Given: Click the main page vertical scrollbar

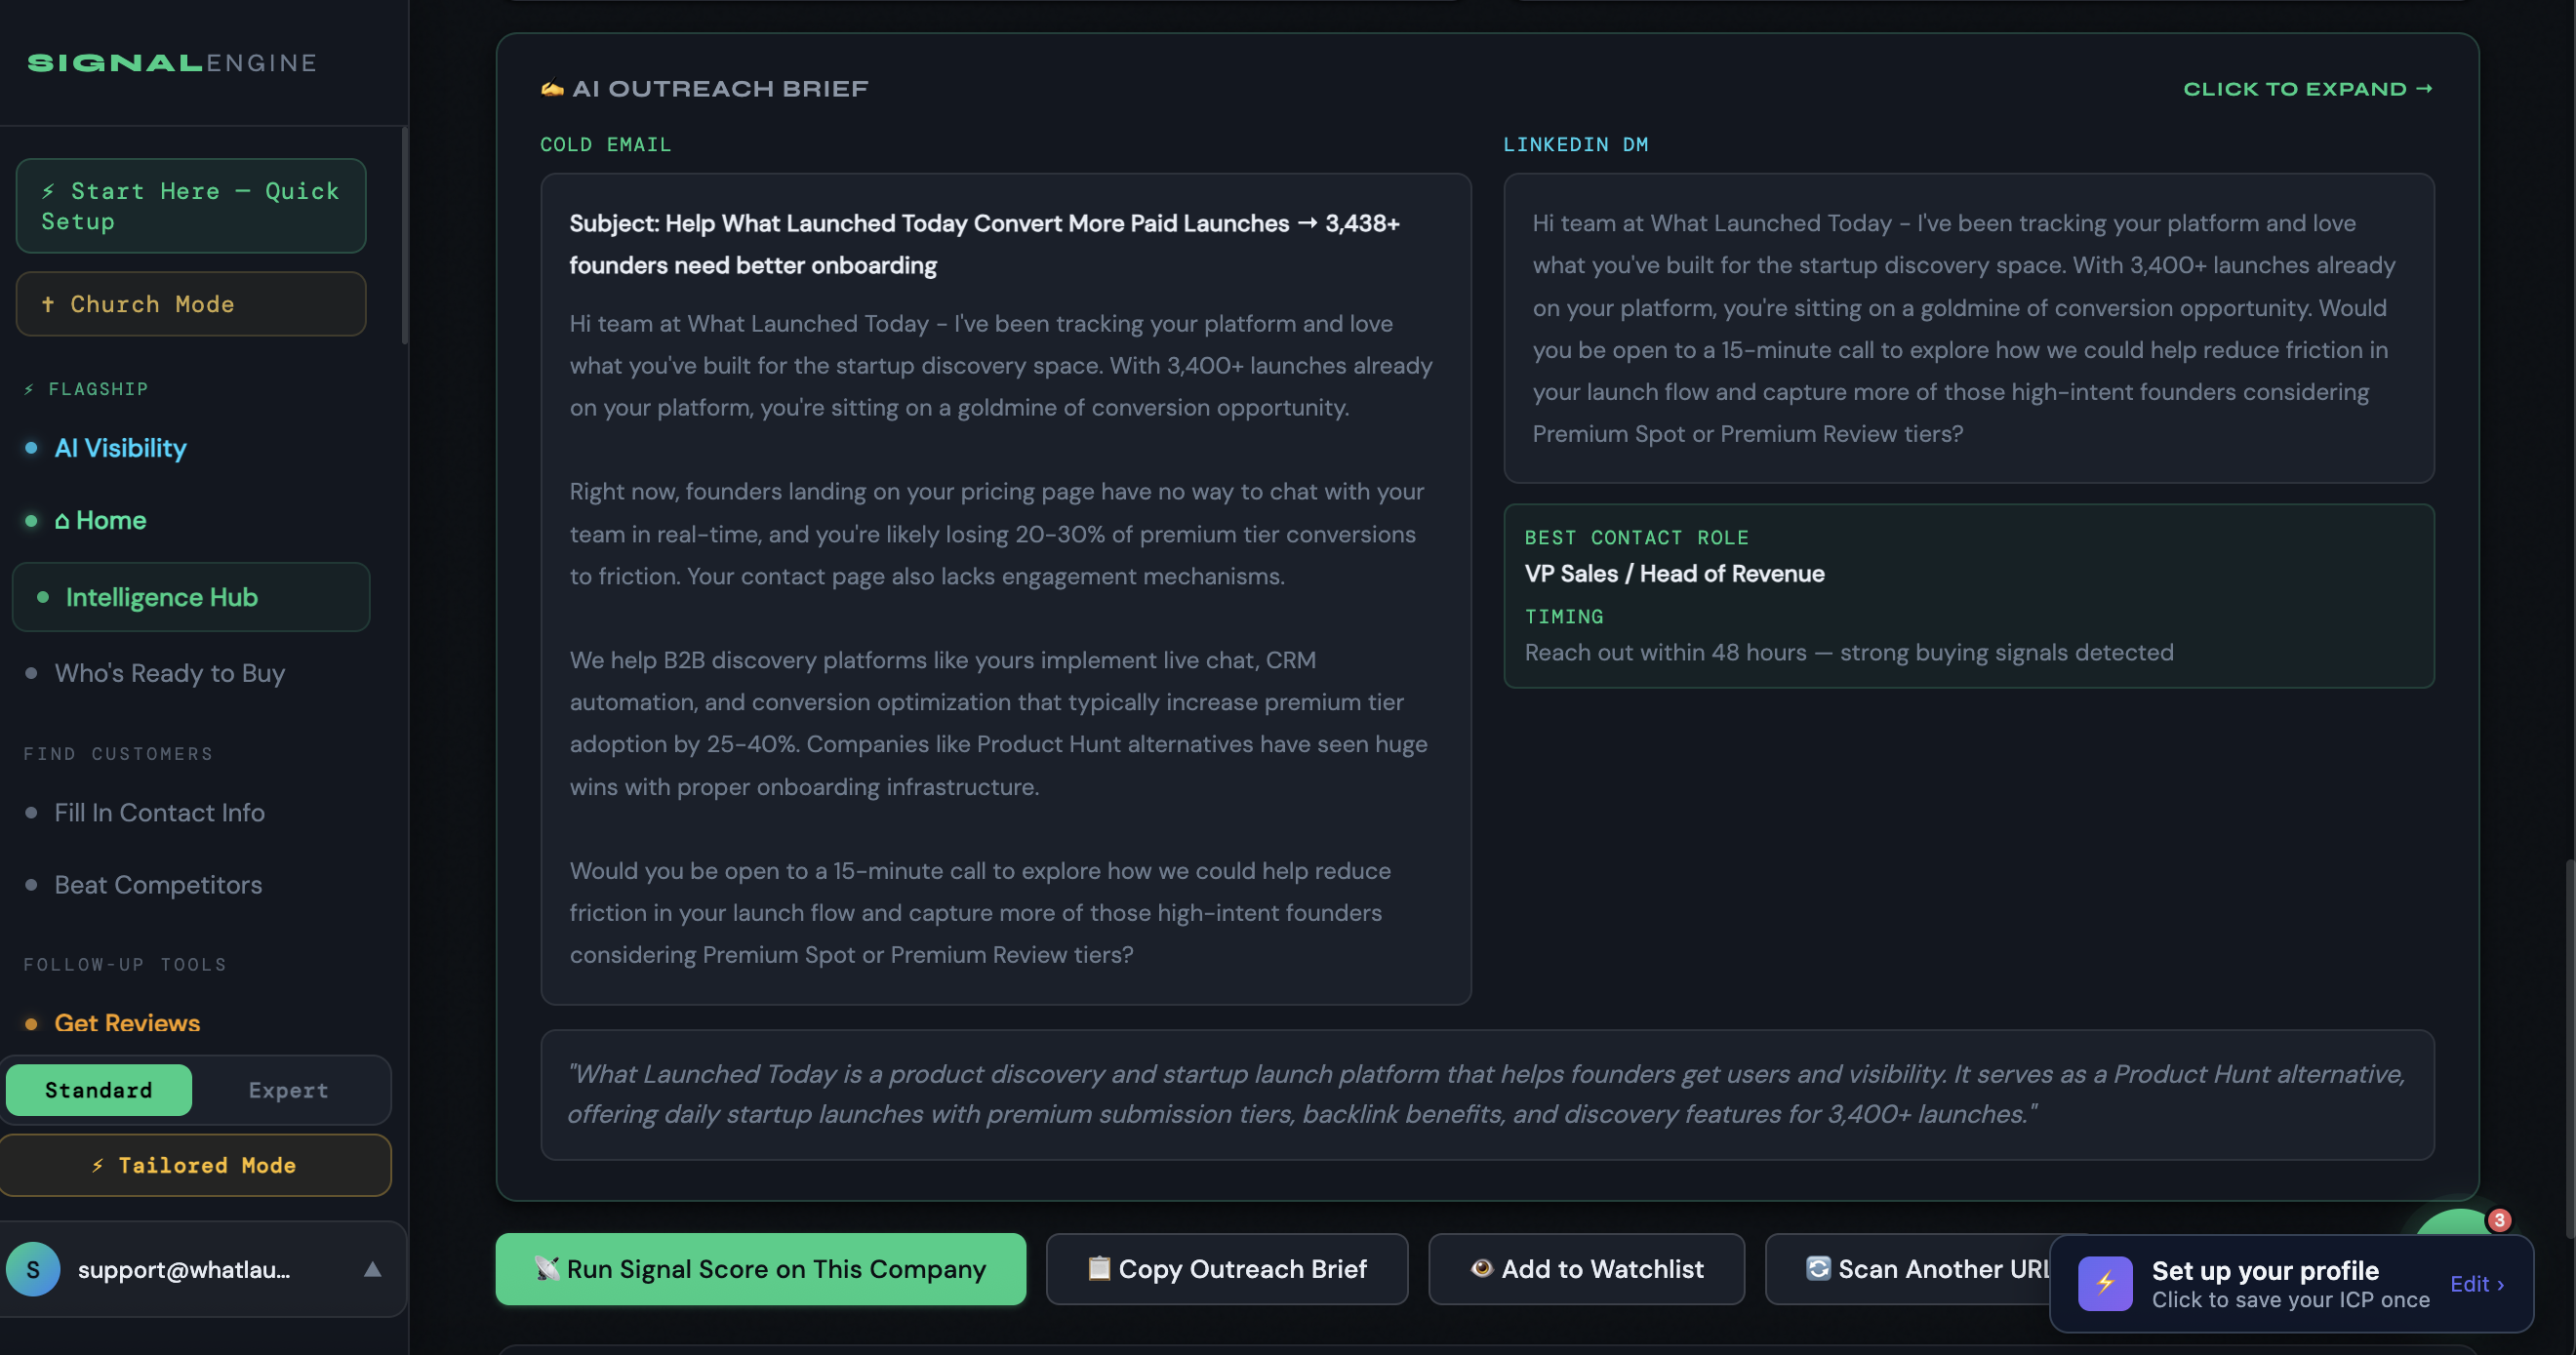Looking at the screenshot, I should 2568,1050.
